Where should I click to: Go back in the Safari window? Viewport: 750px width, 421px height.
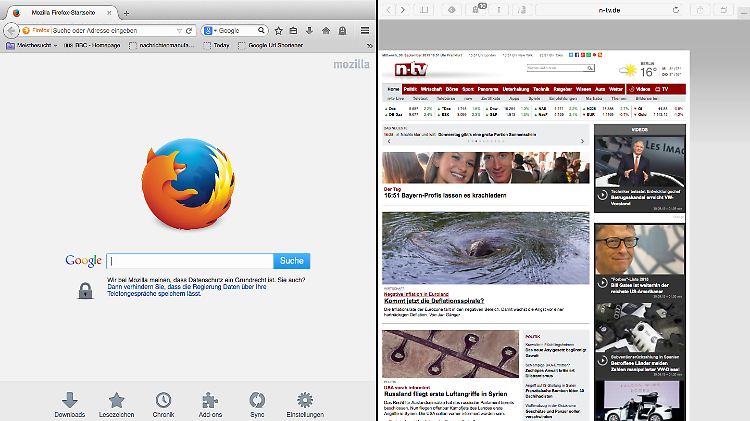coord(388,10)
